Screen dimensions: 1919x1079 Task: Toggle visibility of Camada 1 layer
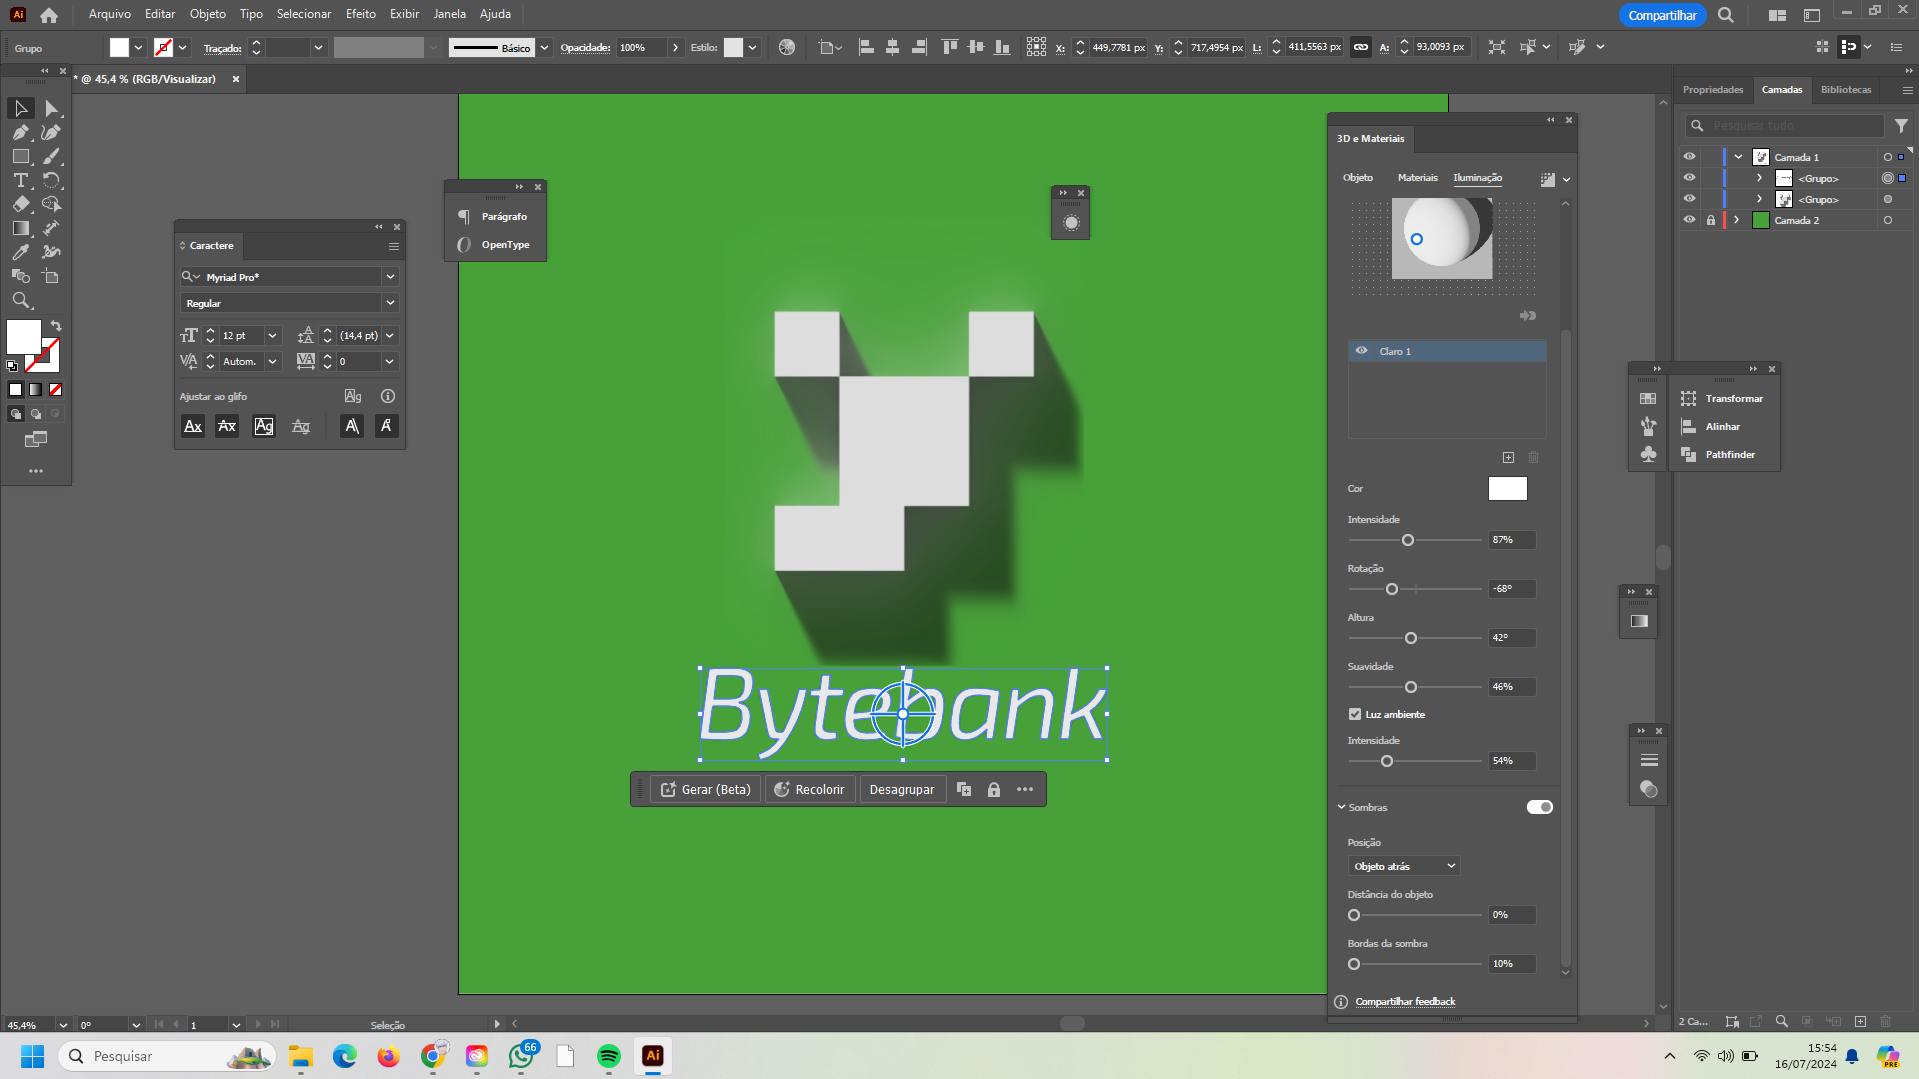coord(1689,157)
